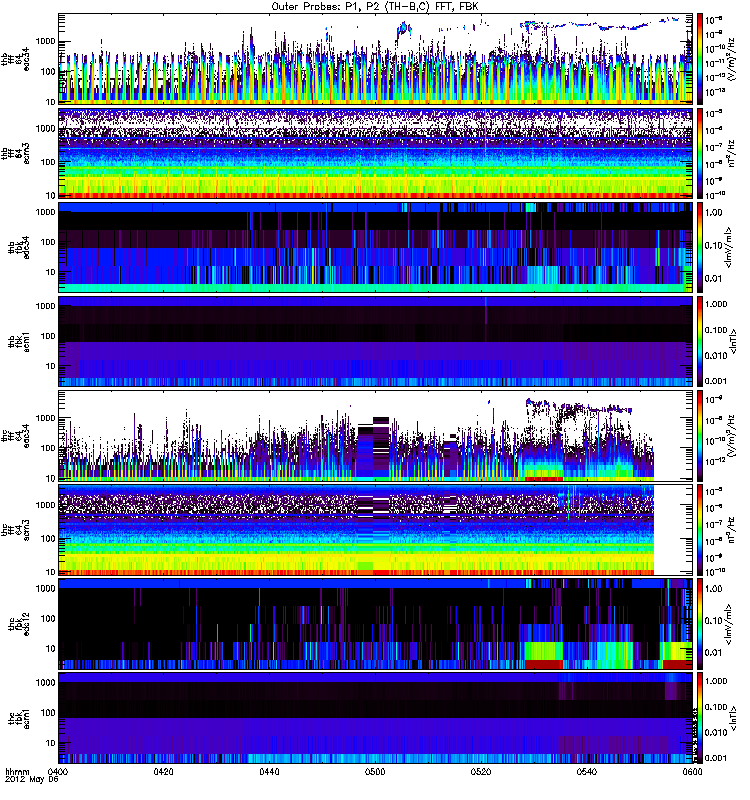Image resolution: width=750 pixels, height=800 pixels.
Task: Select the thc fbk scm1 axis label
Action: coord(19,719)
